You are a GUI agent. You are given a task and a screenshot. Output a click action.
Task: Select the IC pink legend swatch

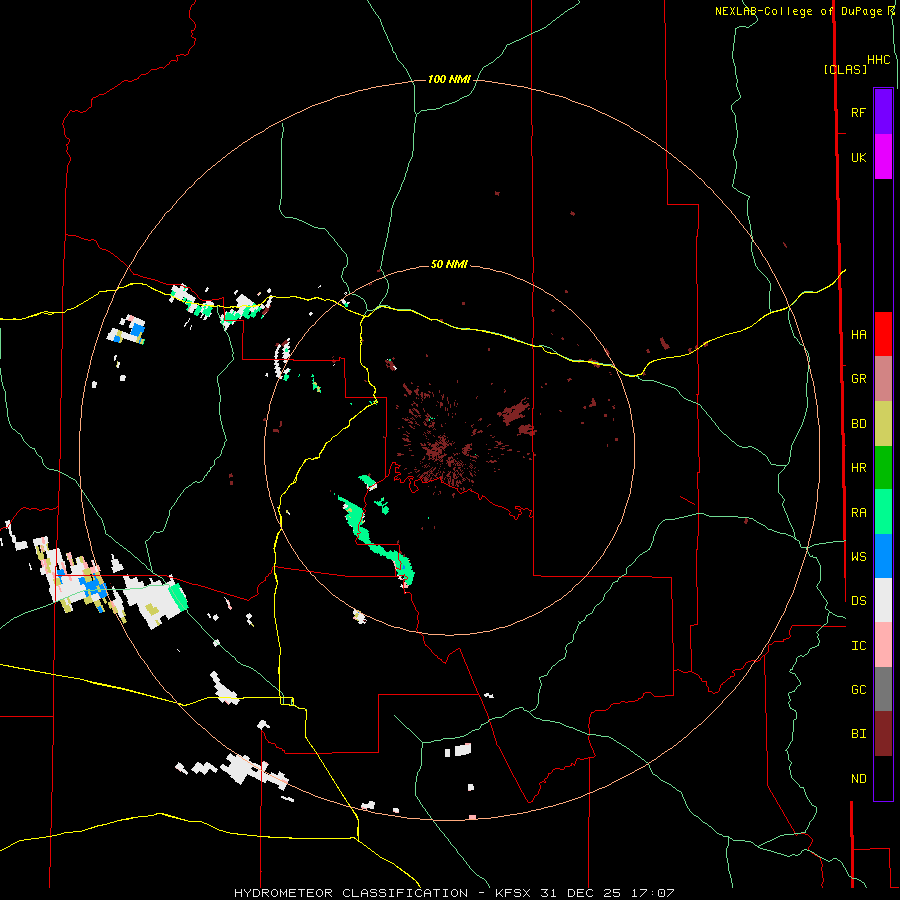click(883, 645)
